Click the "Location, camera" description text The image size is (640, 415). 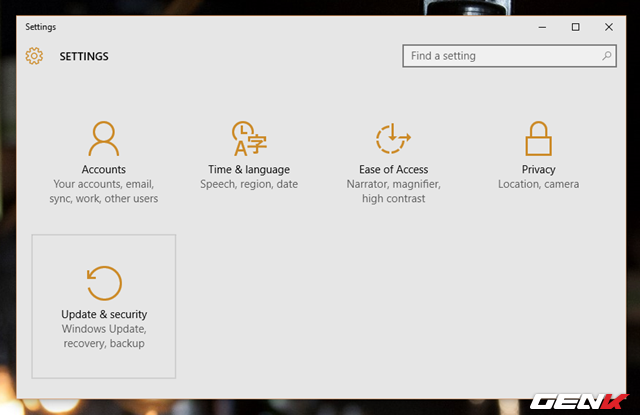(x=538, y=184)
